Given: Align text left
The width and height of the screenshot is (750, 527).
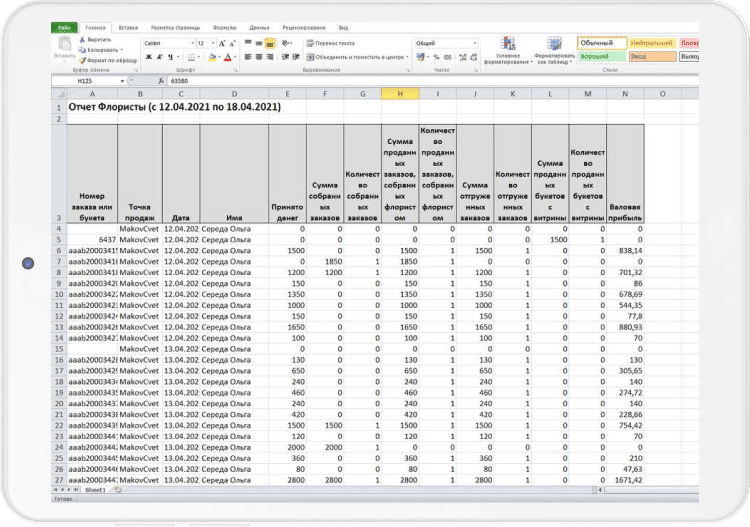Looking at the screenshot, I should (248, 57).
